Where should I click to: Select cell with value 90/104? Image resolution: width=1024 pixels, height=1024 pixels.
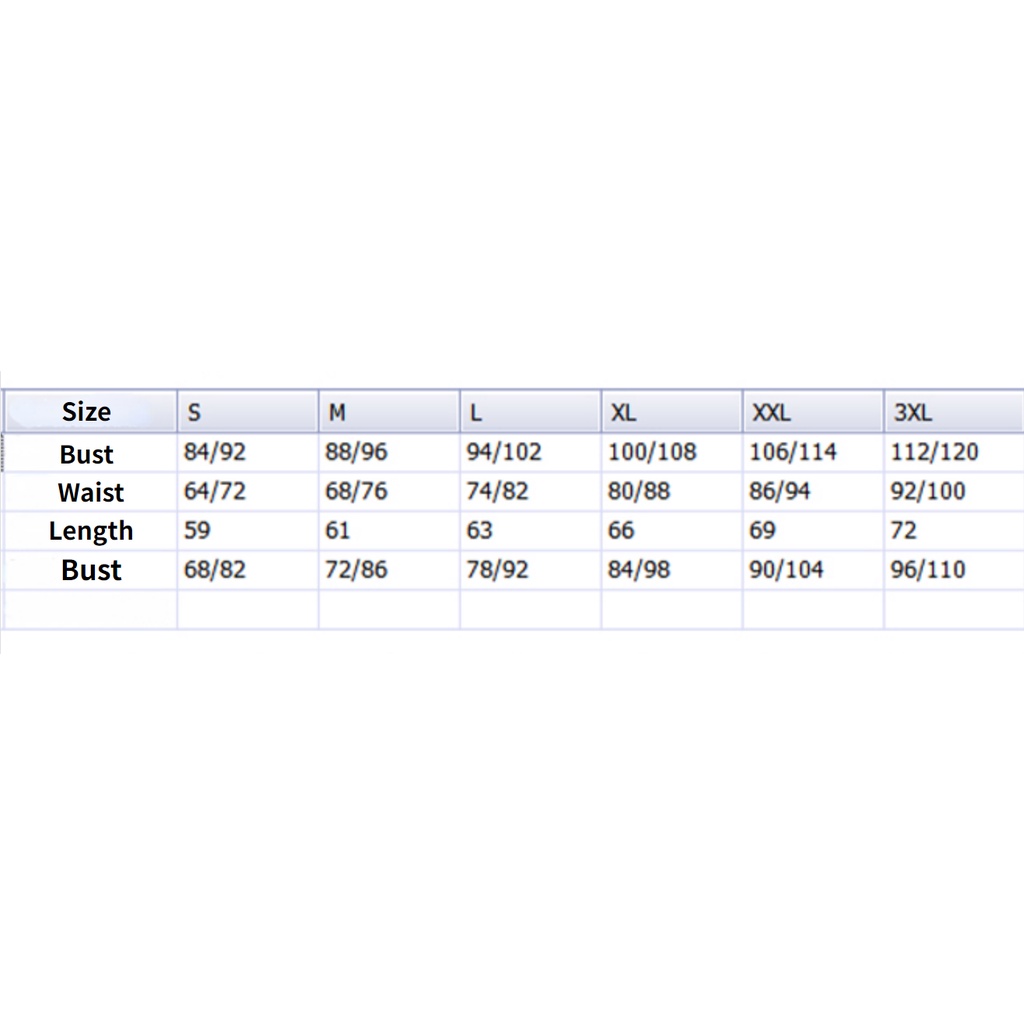(813, 570)
